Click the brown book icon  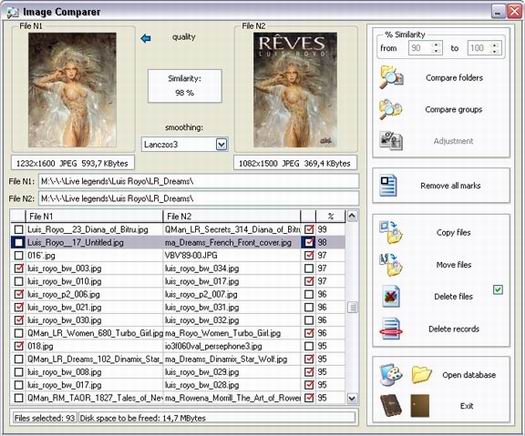pos(391,406)
